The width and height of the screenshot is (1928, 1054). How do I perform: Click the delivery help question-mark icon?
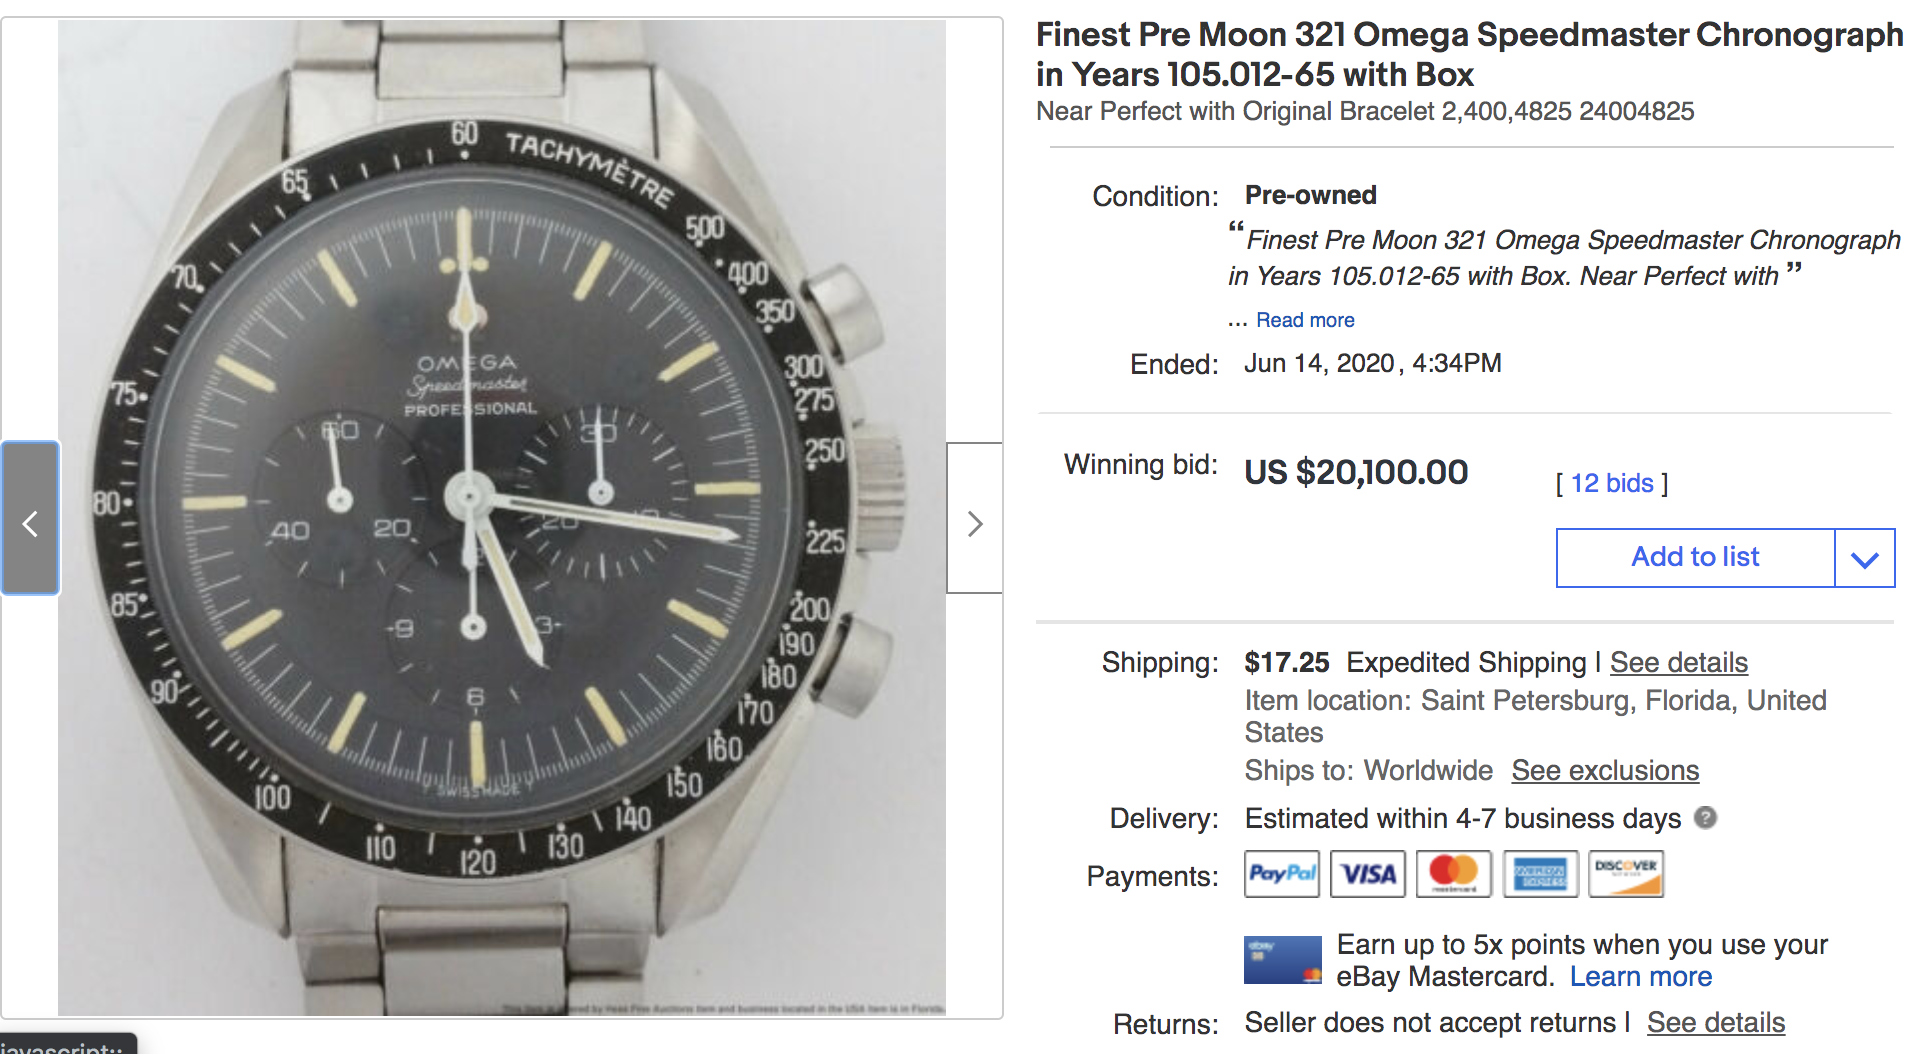[1706, 818]
